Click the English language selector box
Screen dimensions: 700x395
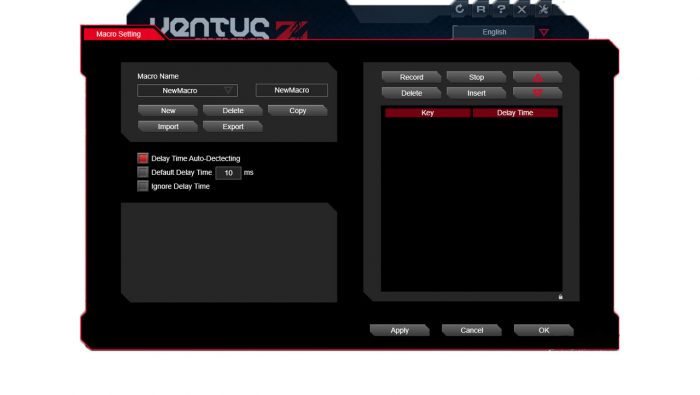click(493, 32)
